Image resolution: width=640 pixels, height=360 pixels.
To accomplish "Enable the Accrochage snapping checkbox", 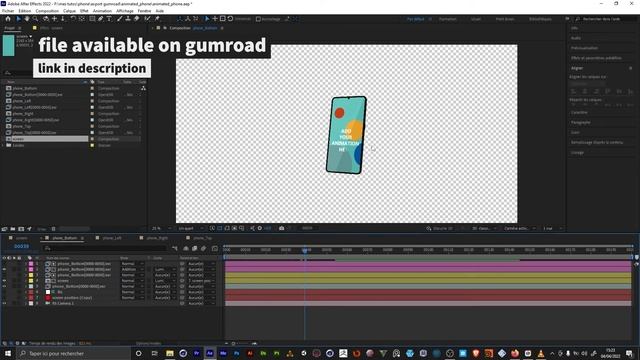I will 258,19.
